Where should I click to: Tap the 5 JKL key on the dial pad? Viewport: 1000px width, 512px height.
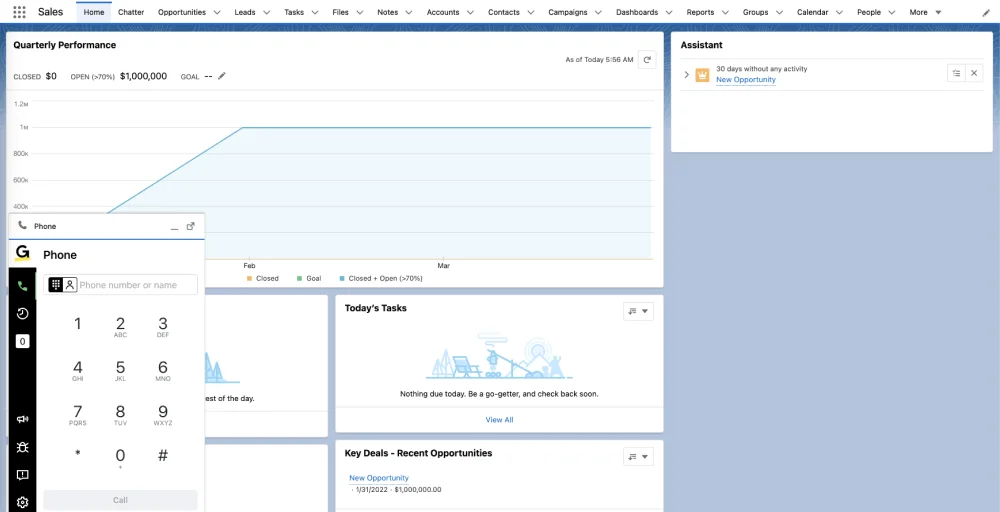point(120,371)
